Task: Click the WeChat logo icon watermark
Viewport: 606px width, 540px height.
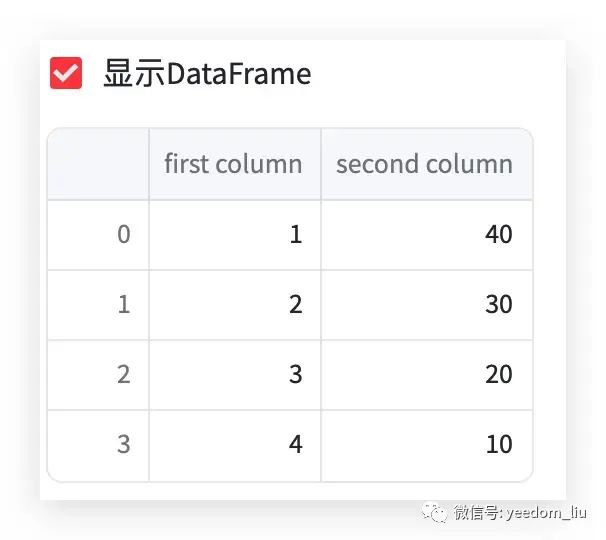Action: tap(434, 513)
